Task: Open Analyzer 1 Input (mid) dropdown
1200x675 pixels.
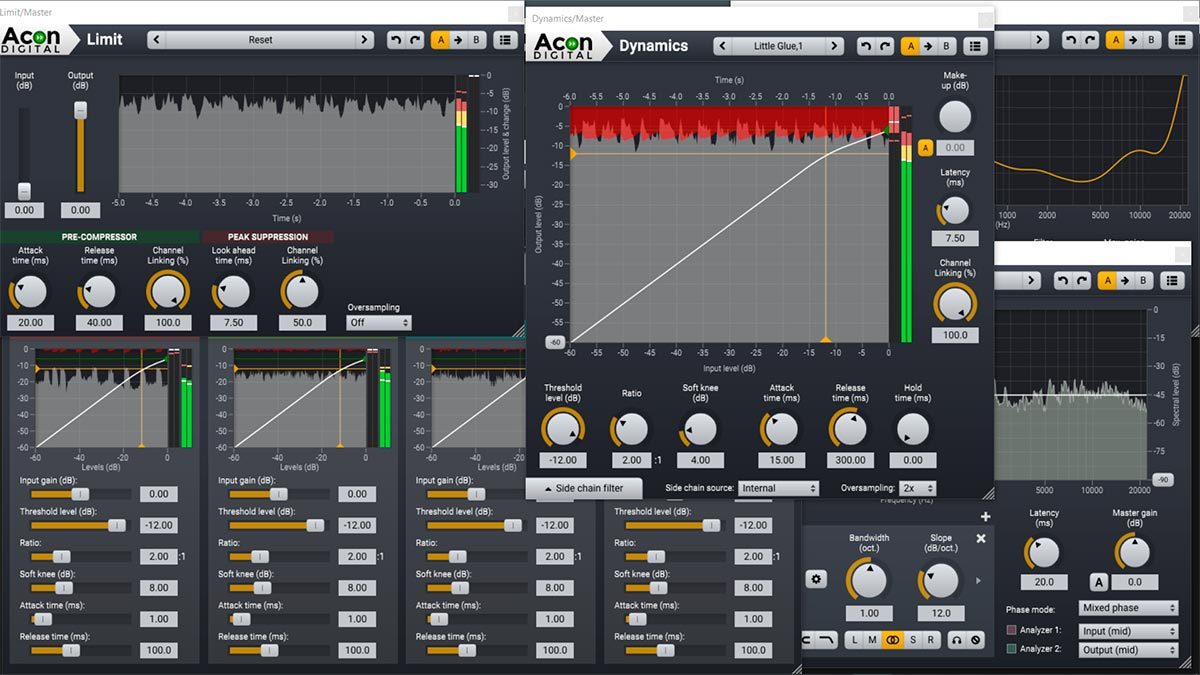Action: pos(1129,631)
